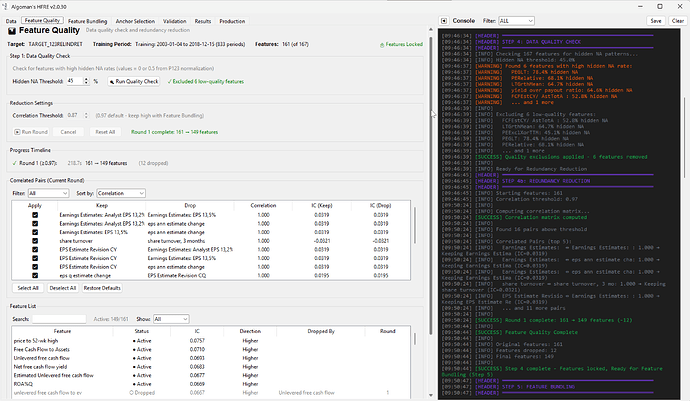The height and width of the screenshot is (401, 690).
Task: Click the TARGET_123RELINDRET target value
Action: coord(55,44)
